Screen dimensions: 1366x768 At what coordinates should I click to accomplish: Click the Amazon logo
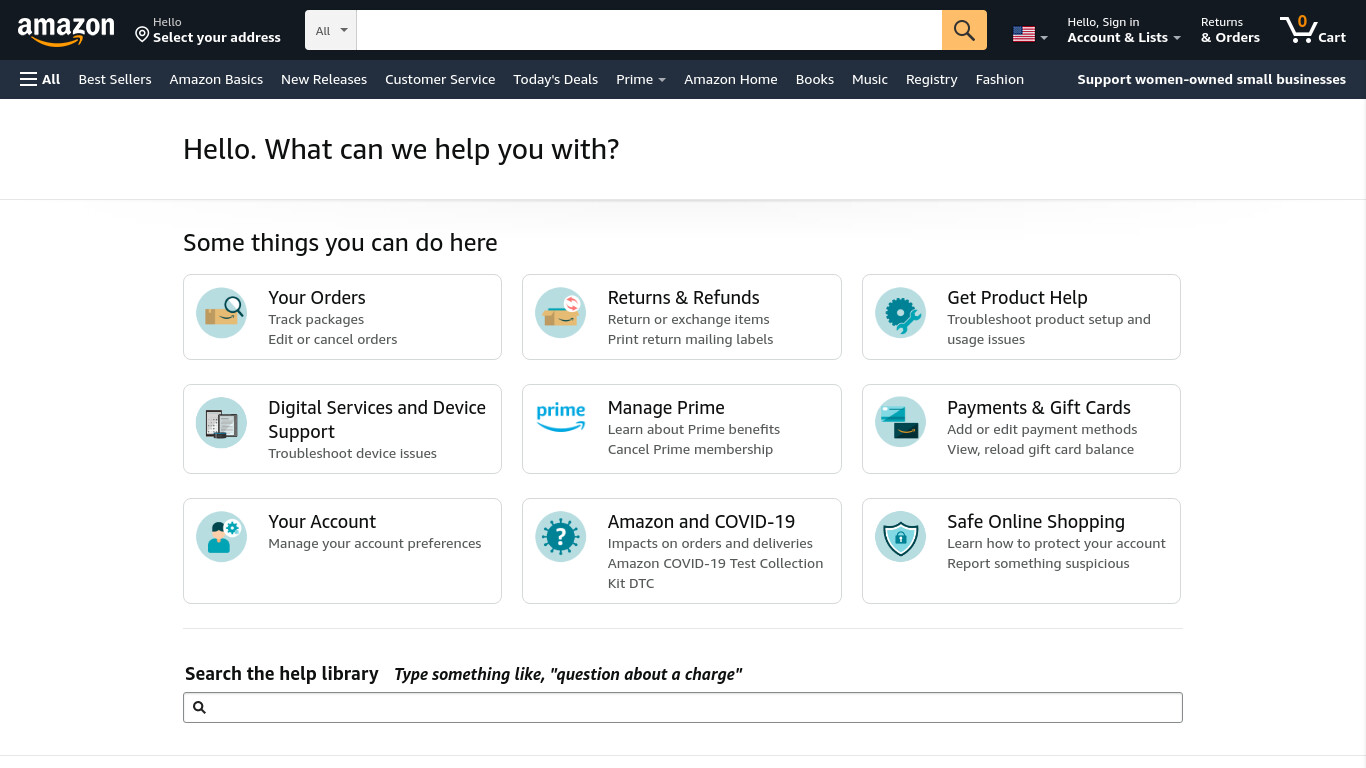pyautogui.click(x=66, y=31)
